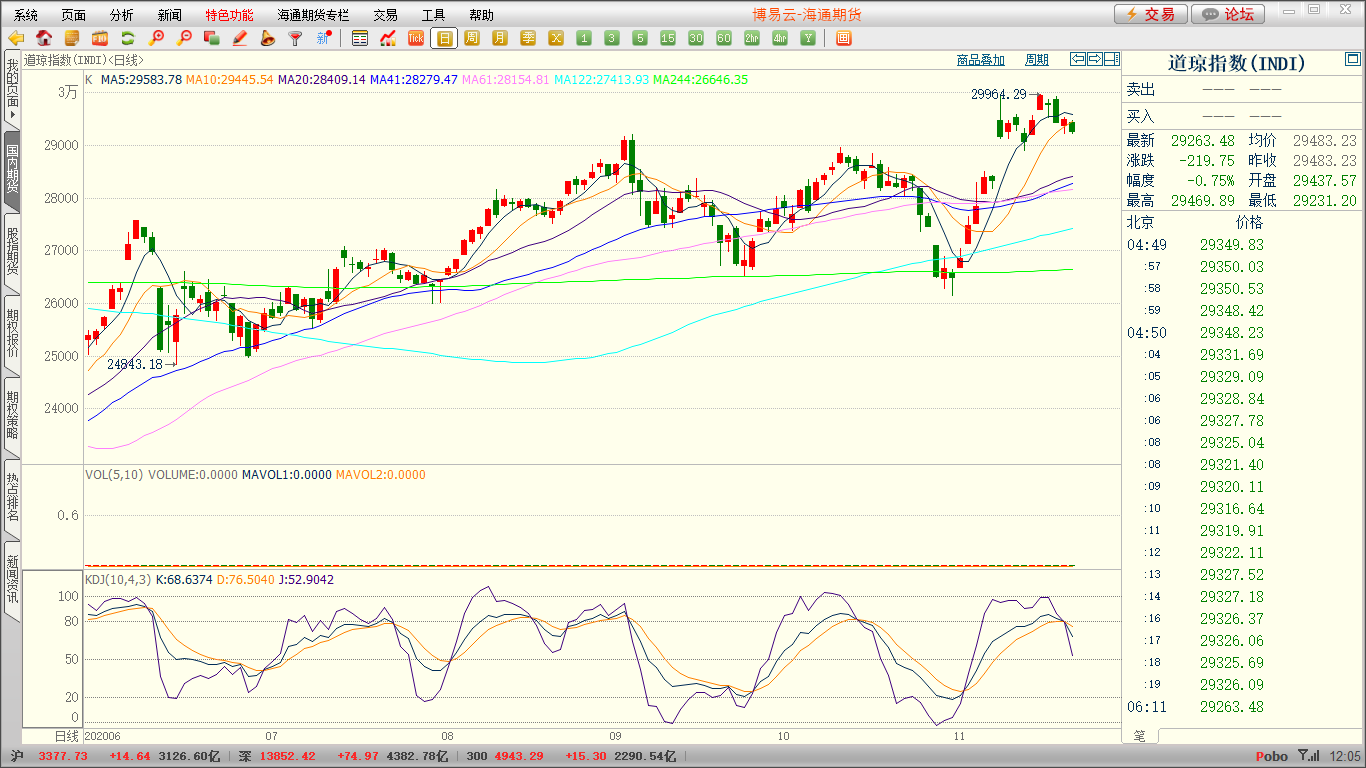
Task: Open the 页面 menu
Action: [74, 15]
